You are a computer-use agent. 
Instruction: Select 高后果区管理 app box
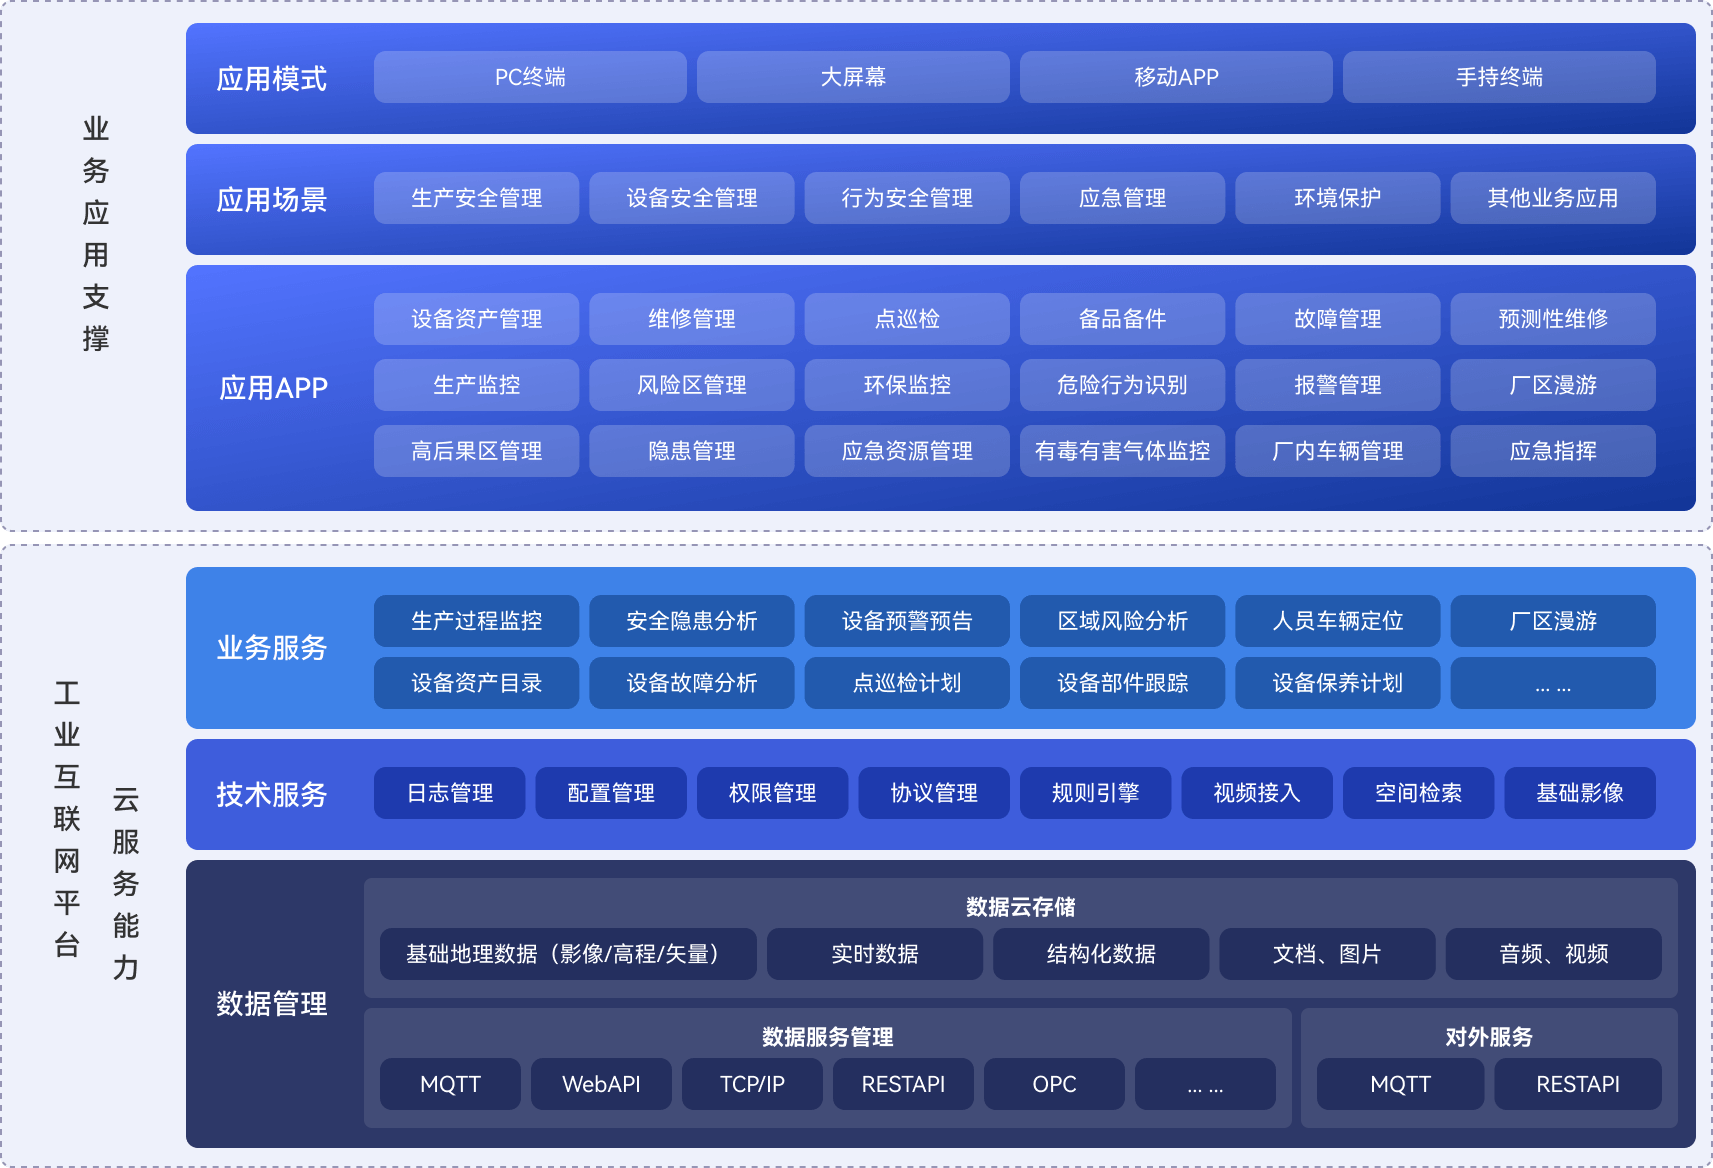click(x=476, y=451)
